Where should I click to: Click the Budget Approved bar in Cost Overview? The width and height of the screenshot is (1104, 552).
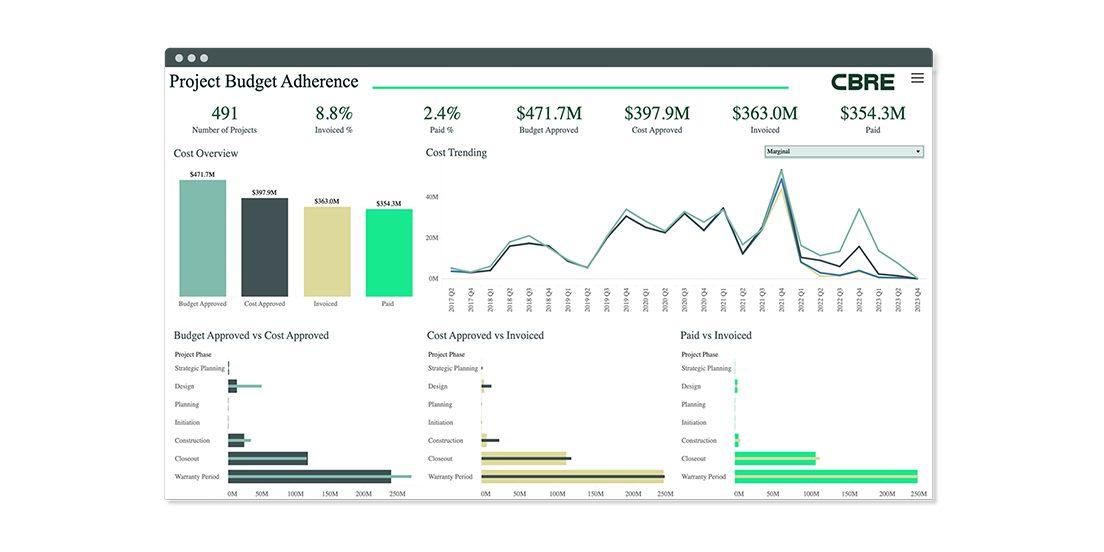click(x=202, y=238)
